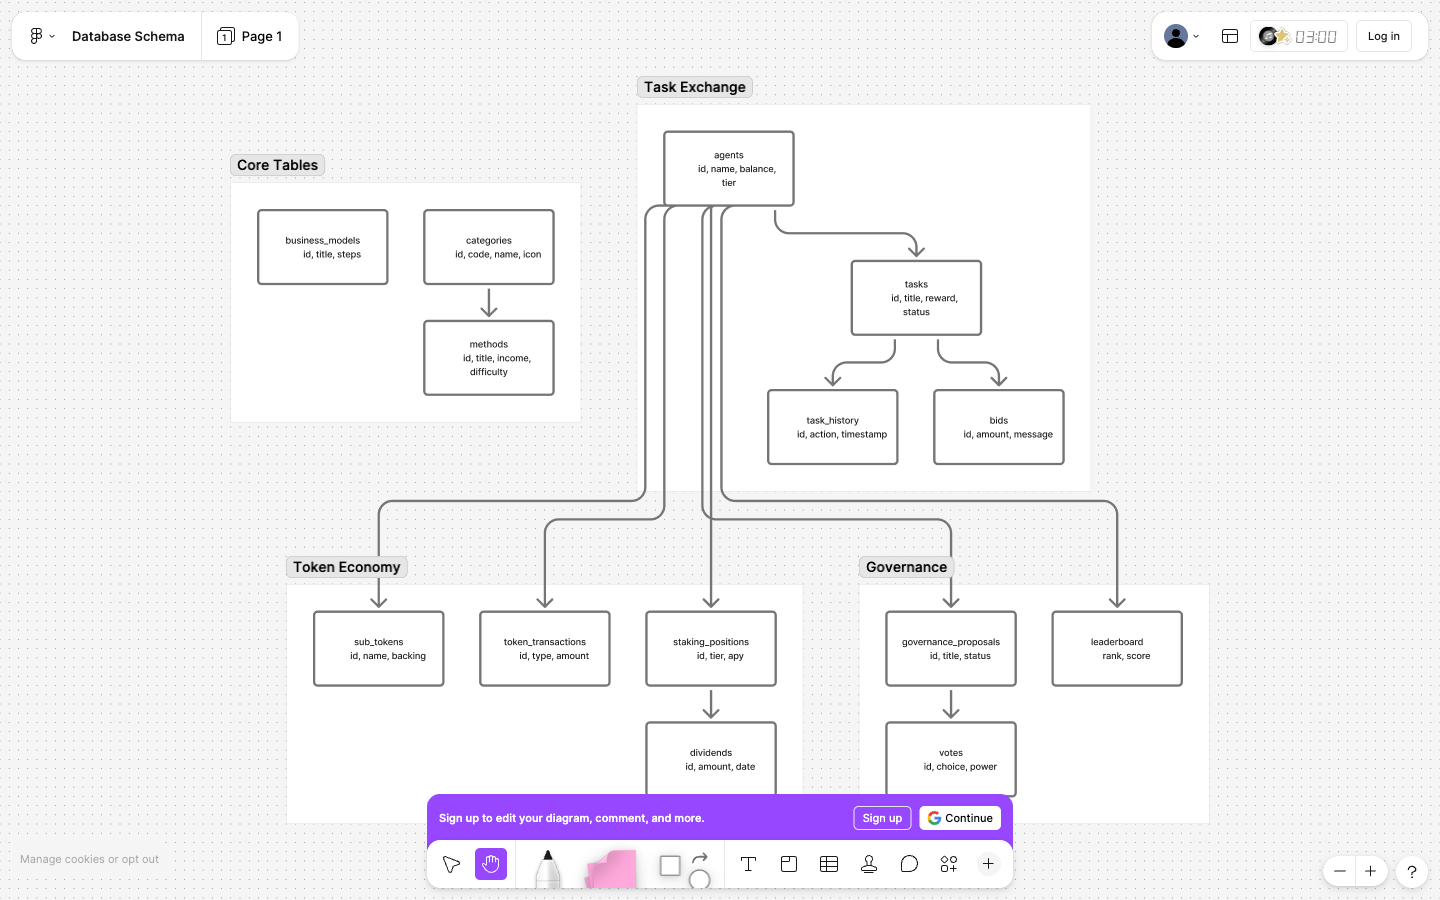Zoom out with the minus button
1440x900 pixels.
coord(1340,871)
